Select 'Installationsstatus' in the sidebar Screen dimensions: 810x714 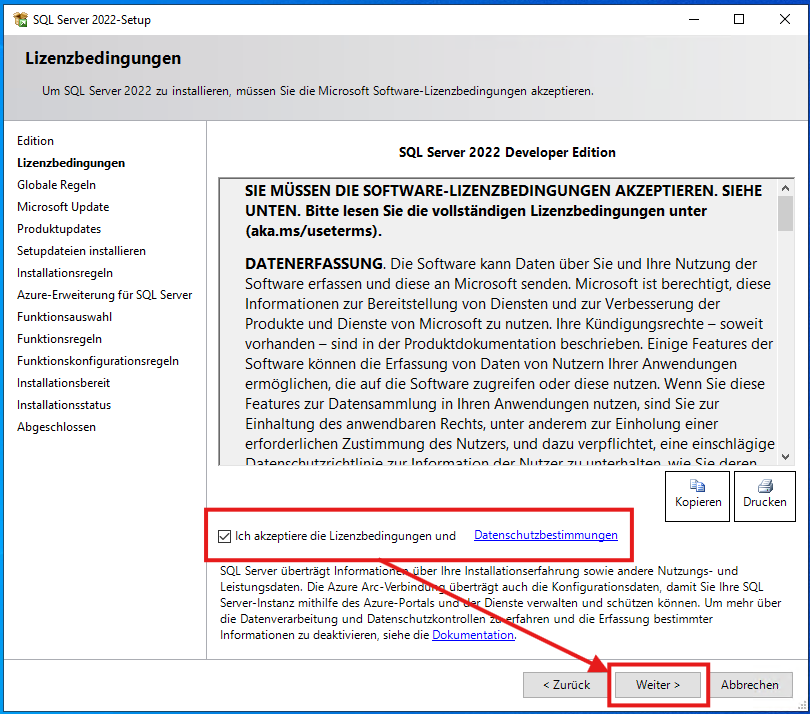(x=62, y=404)
